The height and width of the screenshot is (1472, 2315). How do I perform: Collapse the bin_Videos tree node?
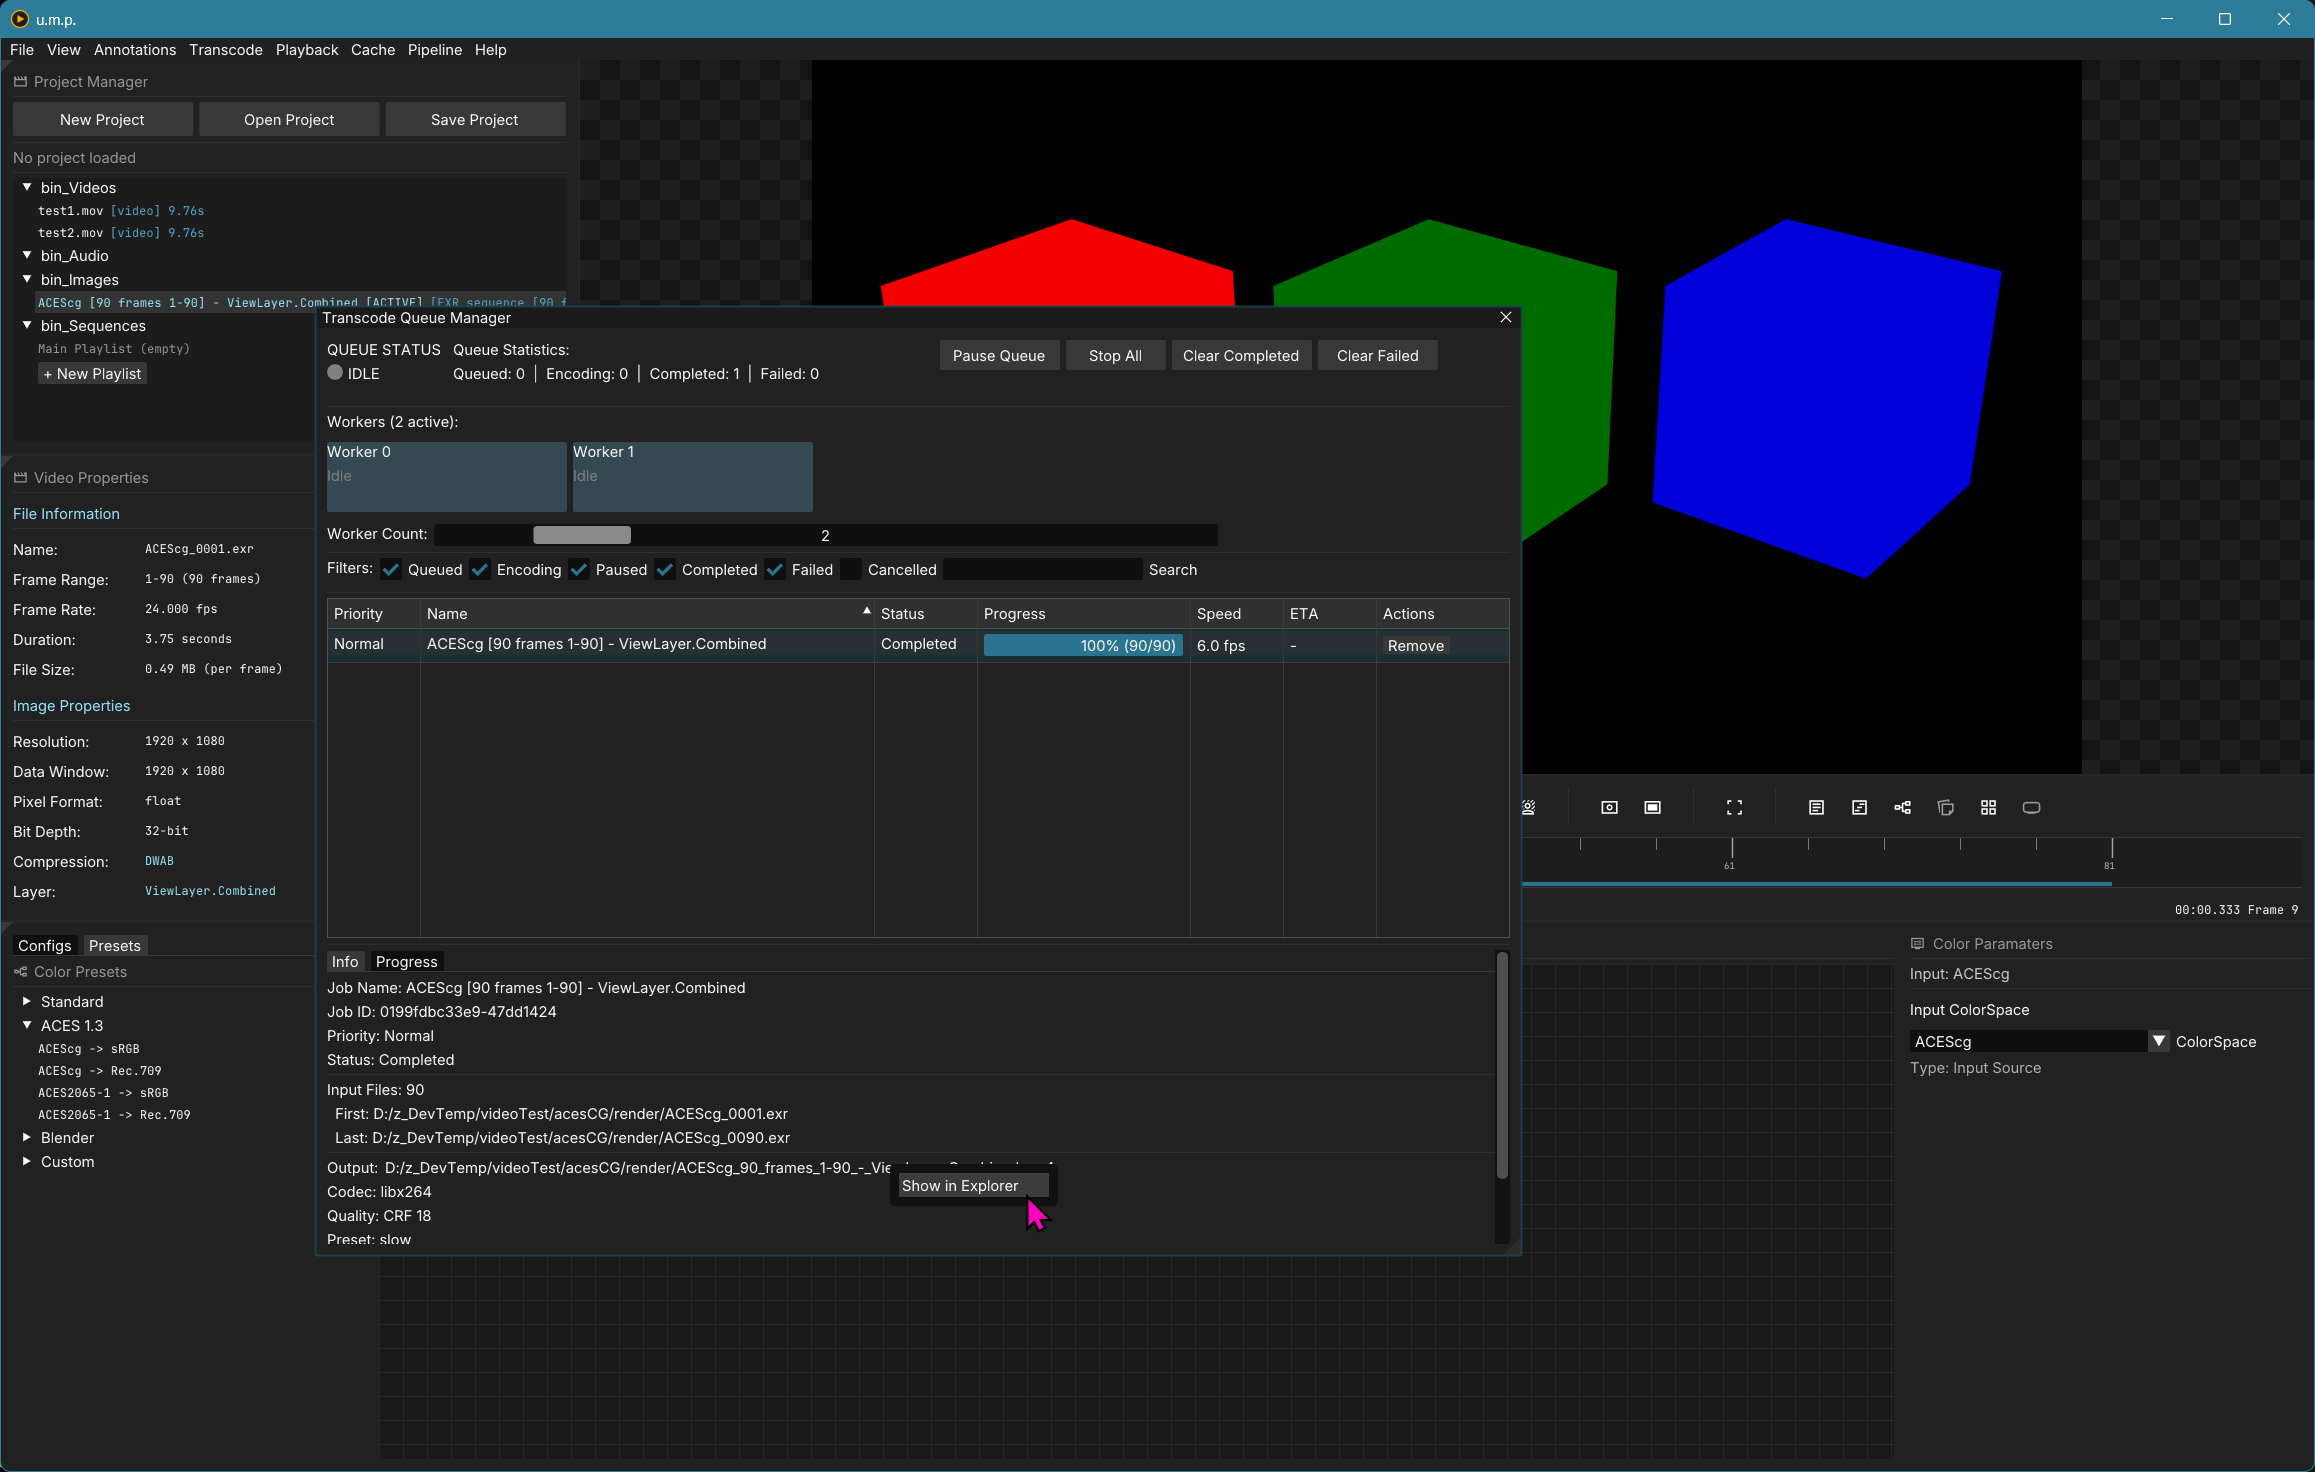click(x=27, y=187)
